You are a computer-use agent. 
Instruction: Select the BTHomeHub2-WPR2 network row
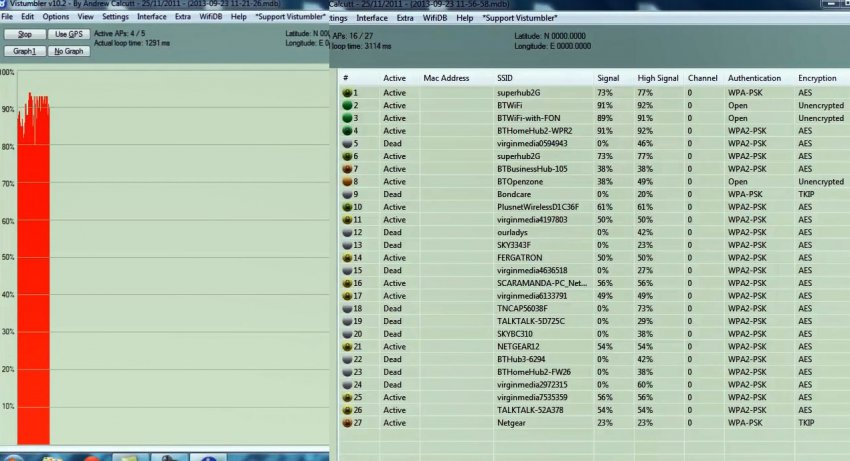[x=532, y=131]
